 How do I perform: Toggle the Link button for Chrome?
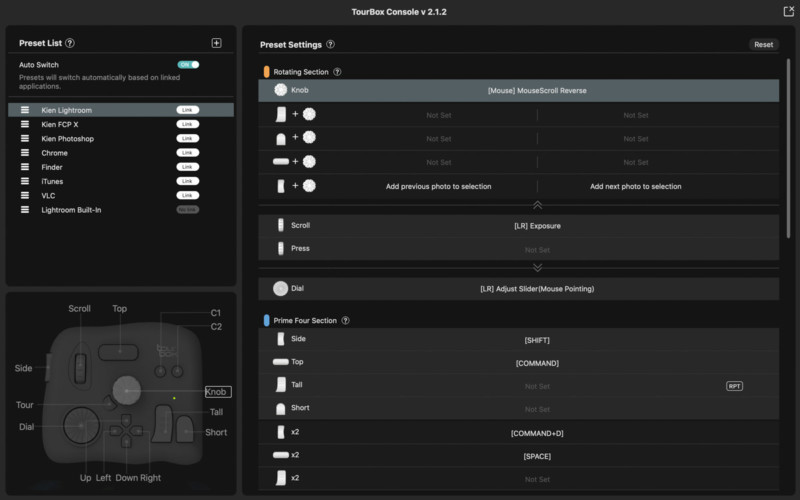188,153
